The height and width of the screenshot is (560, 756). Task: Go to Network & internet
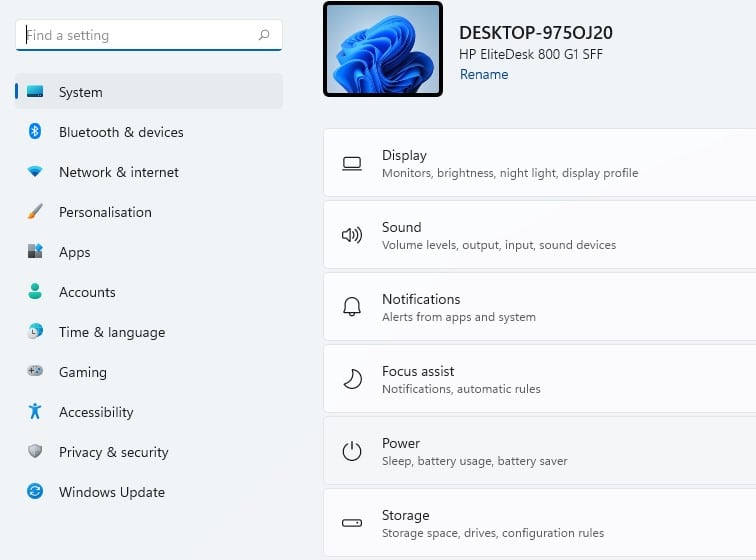click(149, 171)
